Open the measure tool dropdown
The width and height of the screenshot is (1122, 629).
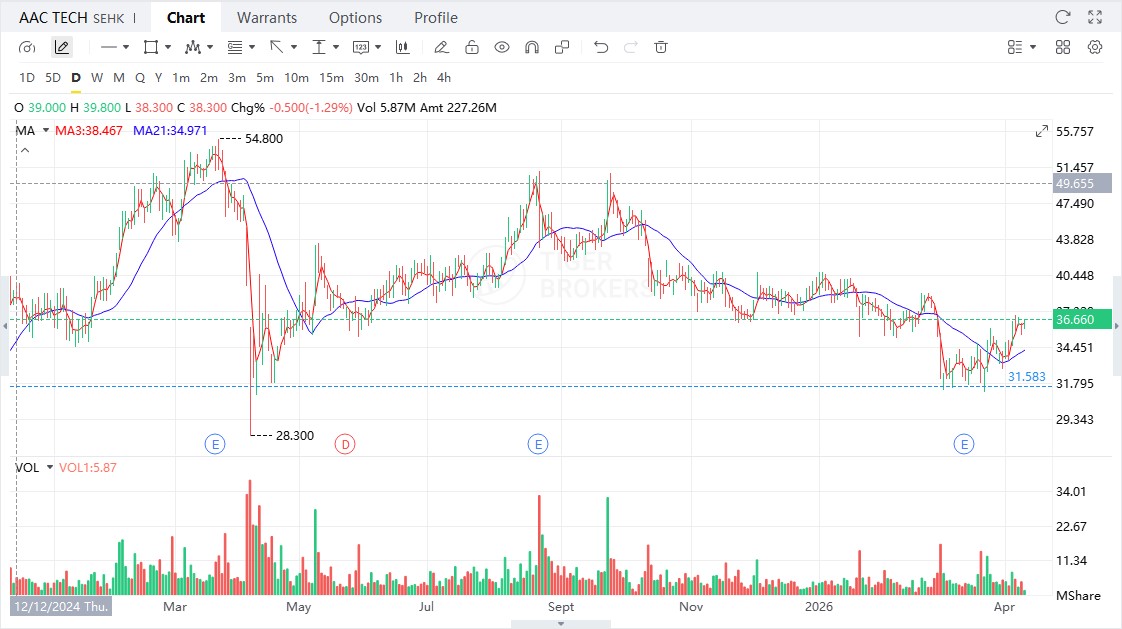(336, 47)
